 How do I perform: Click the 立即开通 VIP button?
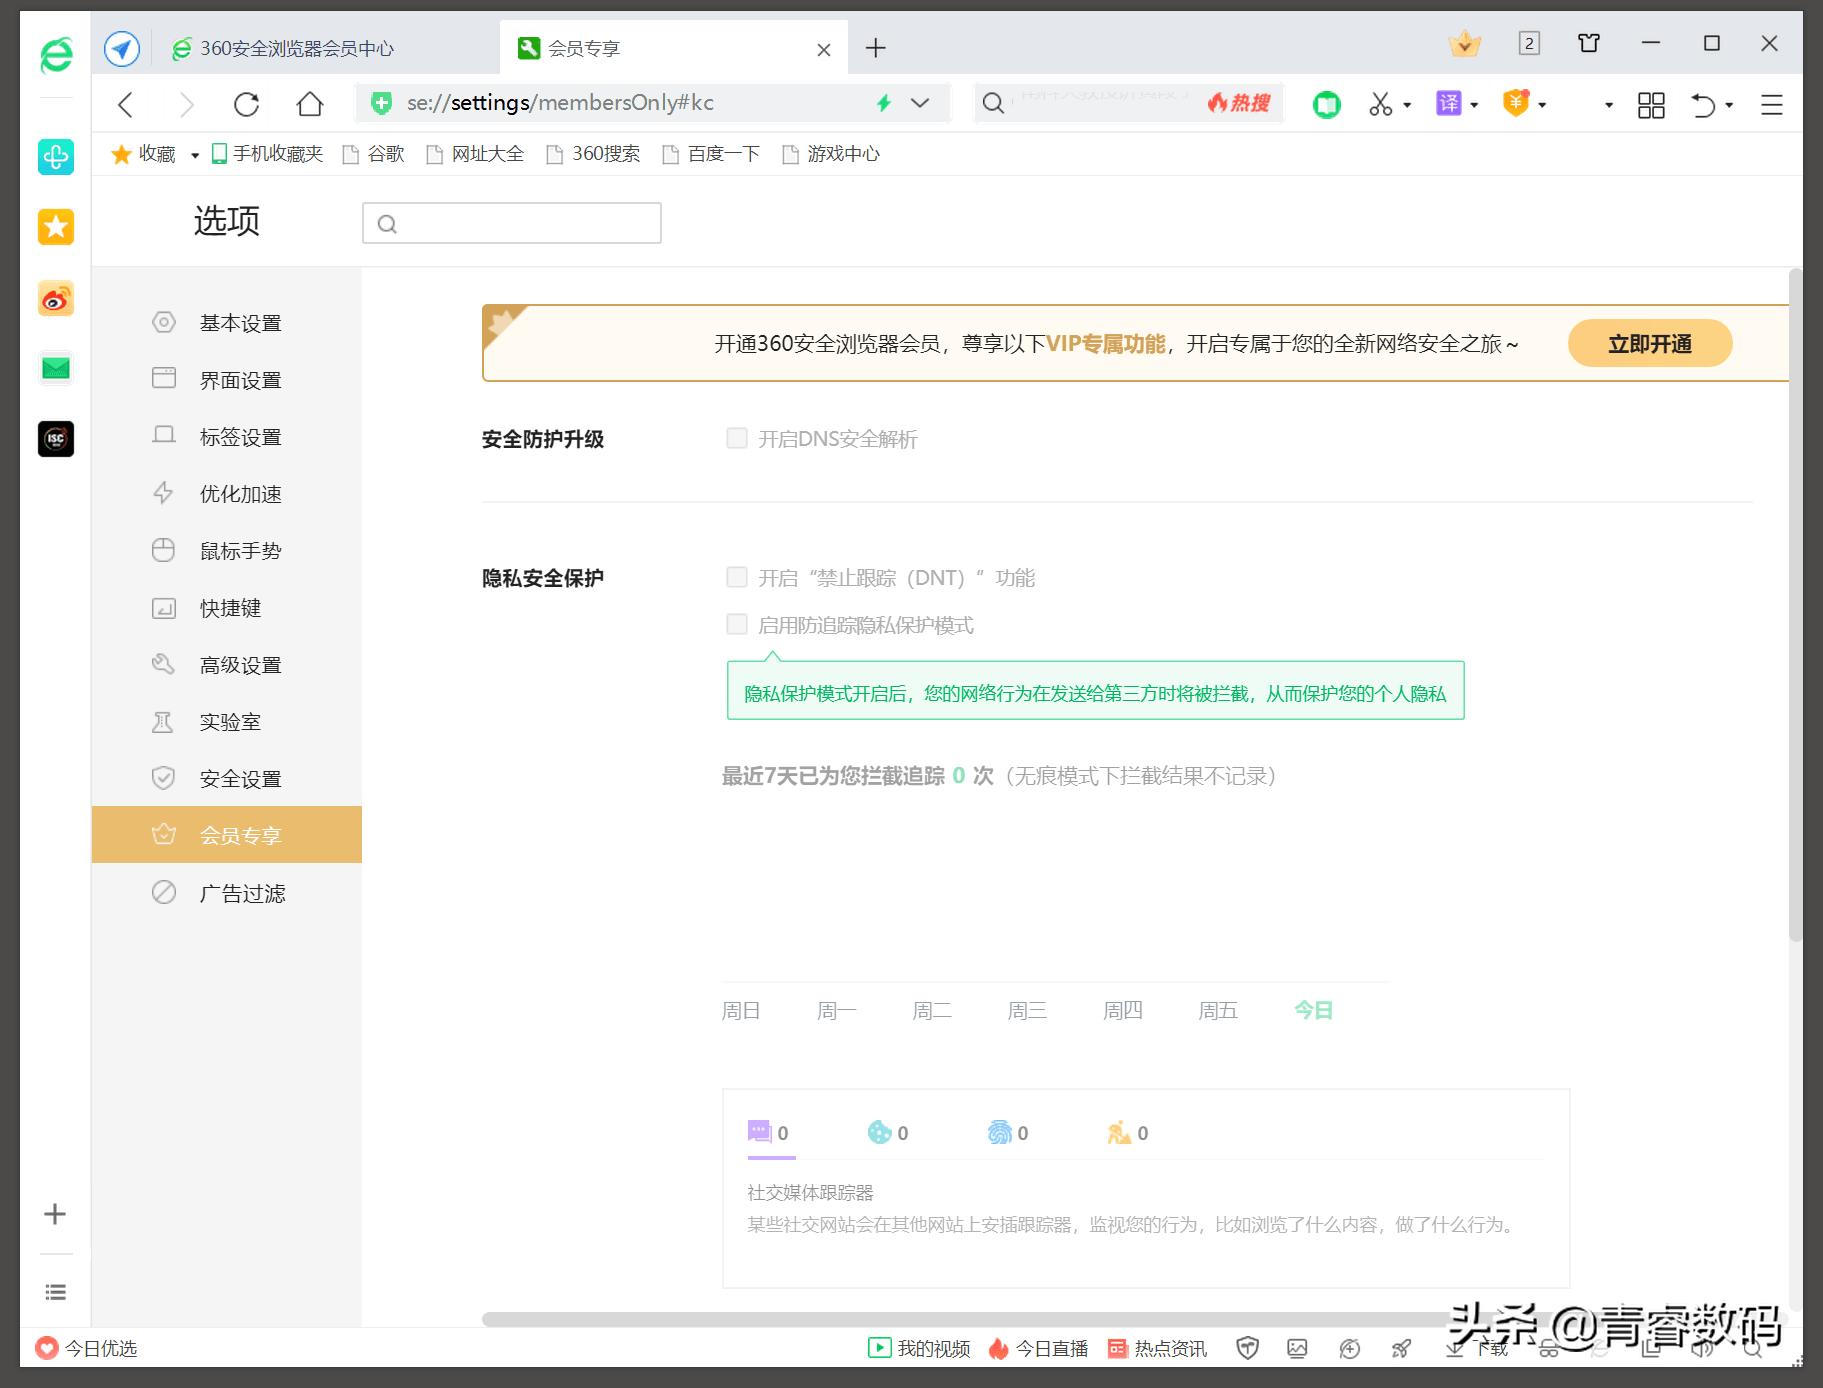tap(1649, 343)
